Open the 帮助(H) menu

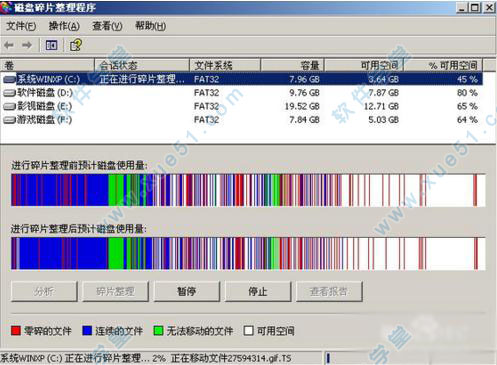[150, 26]
